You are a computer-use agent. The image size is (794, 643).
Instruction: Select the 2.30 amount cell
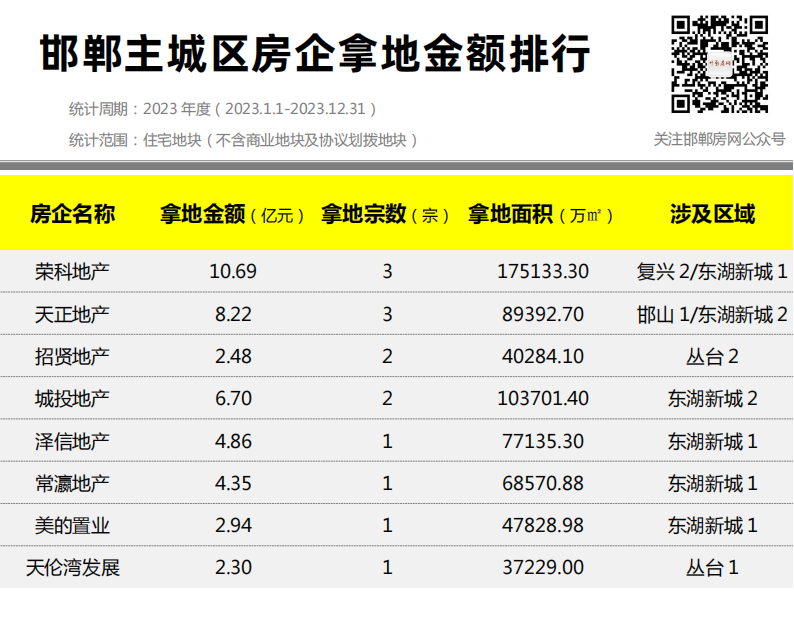coord(233,568)
